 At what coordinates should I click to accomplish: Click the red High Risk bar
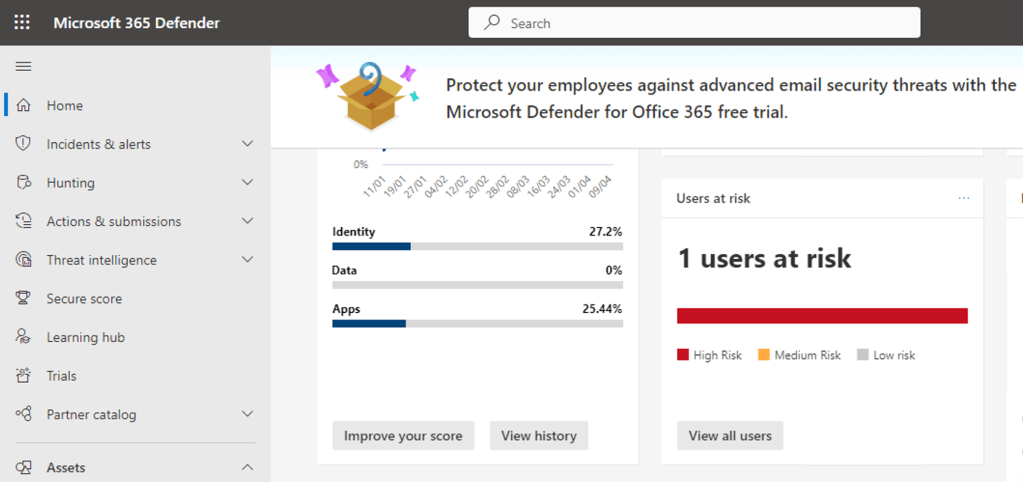tap(822, 316)
